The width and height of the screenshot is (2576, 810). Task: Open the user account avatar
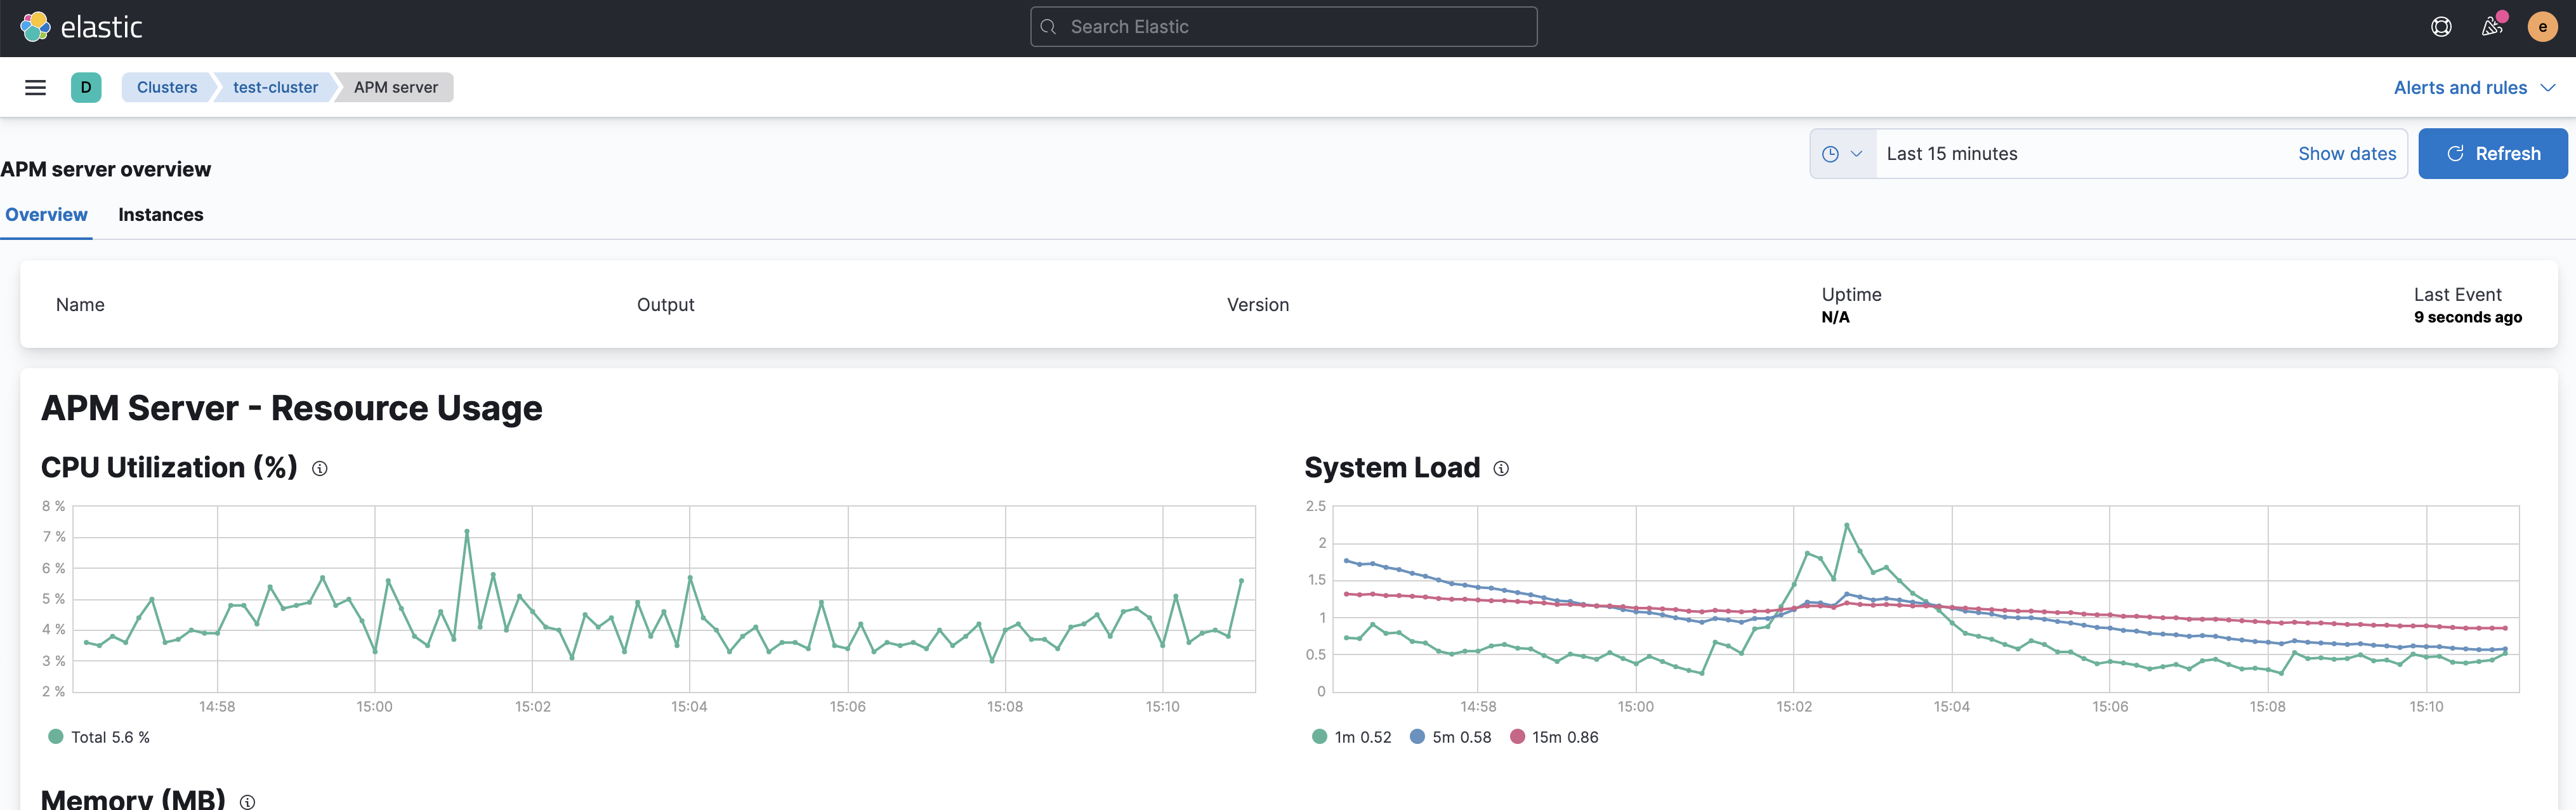point(2542,27)
